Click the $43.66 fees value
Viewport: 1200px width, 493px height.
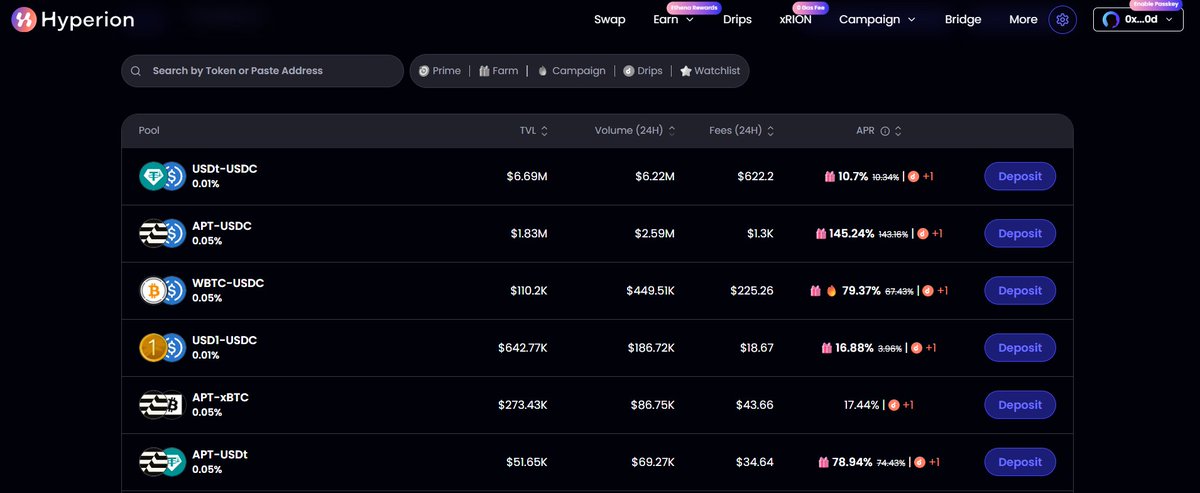click(x=753, y=405)
